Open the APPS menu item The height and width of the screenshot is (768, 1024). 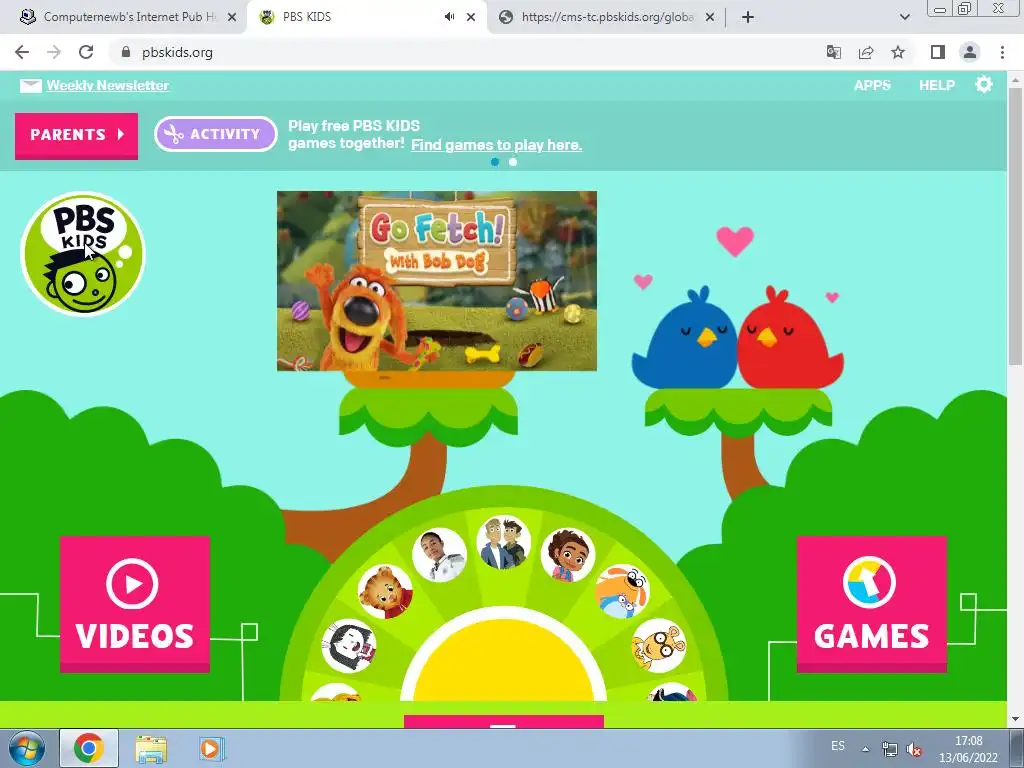click(872, 85)
